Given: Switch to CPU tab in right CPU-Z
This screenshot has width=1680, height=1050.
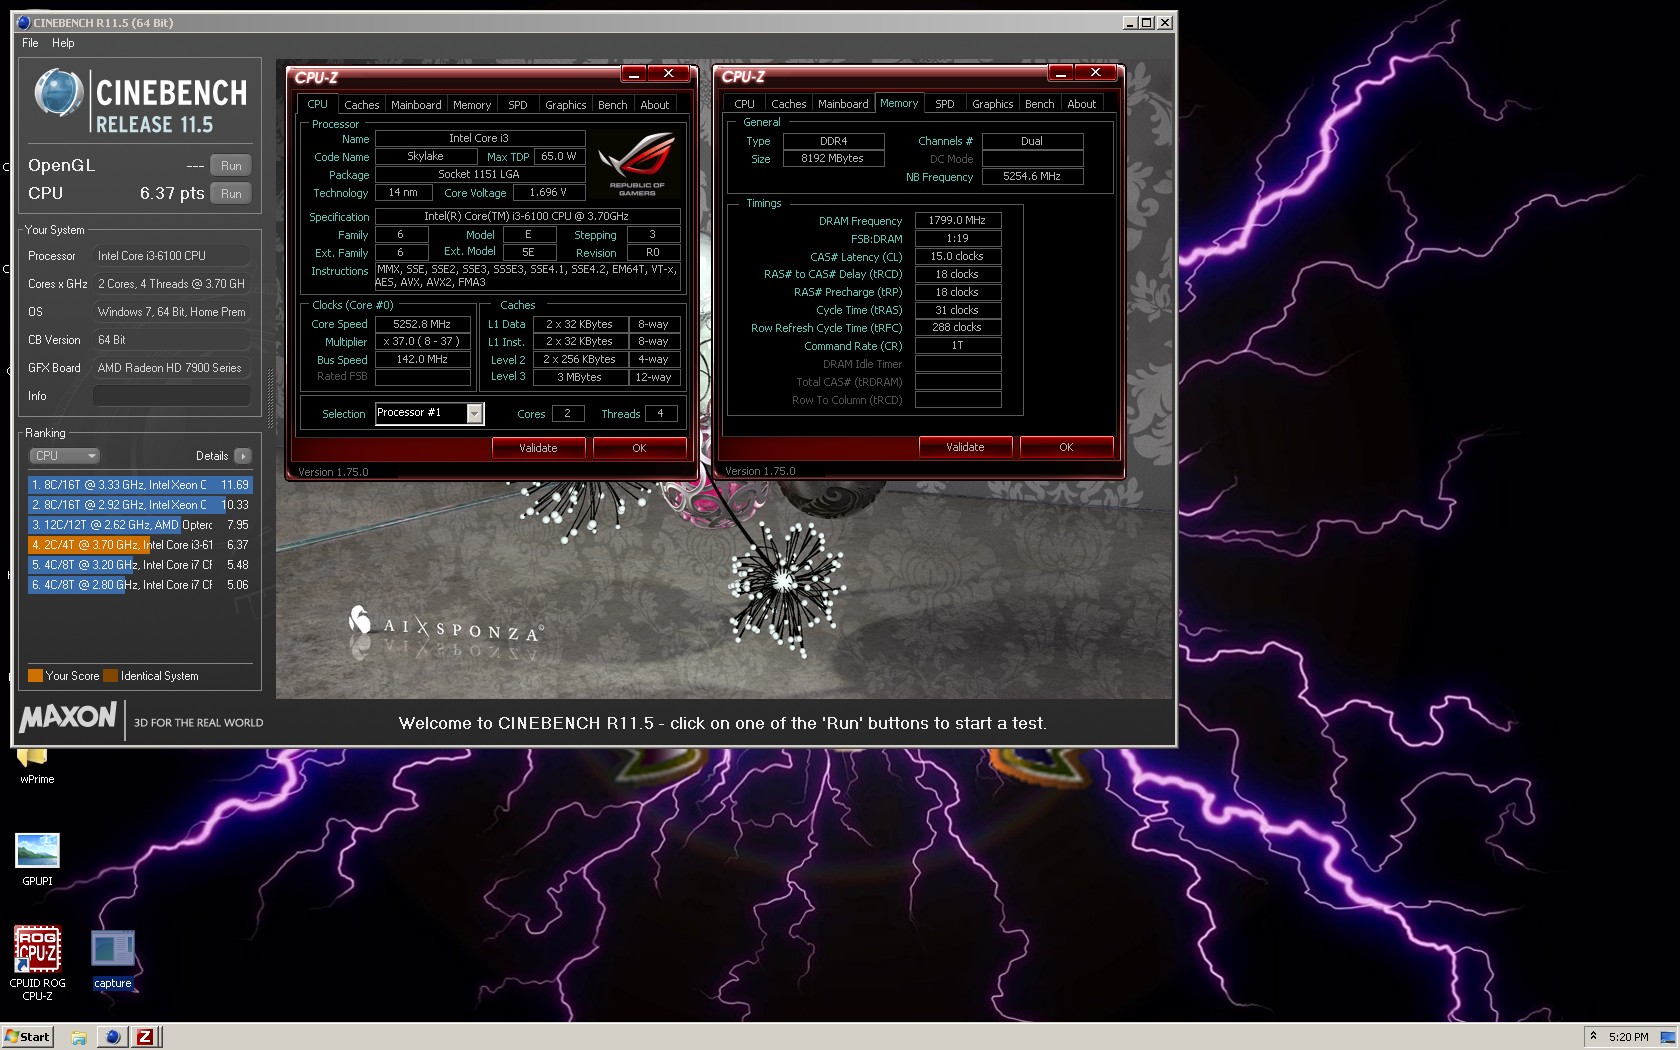Looking at the screenshot, I should 744,104.
